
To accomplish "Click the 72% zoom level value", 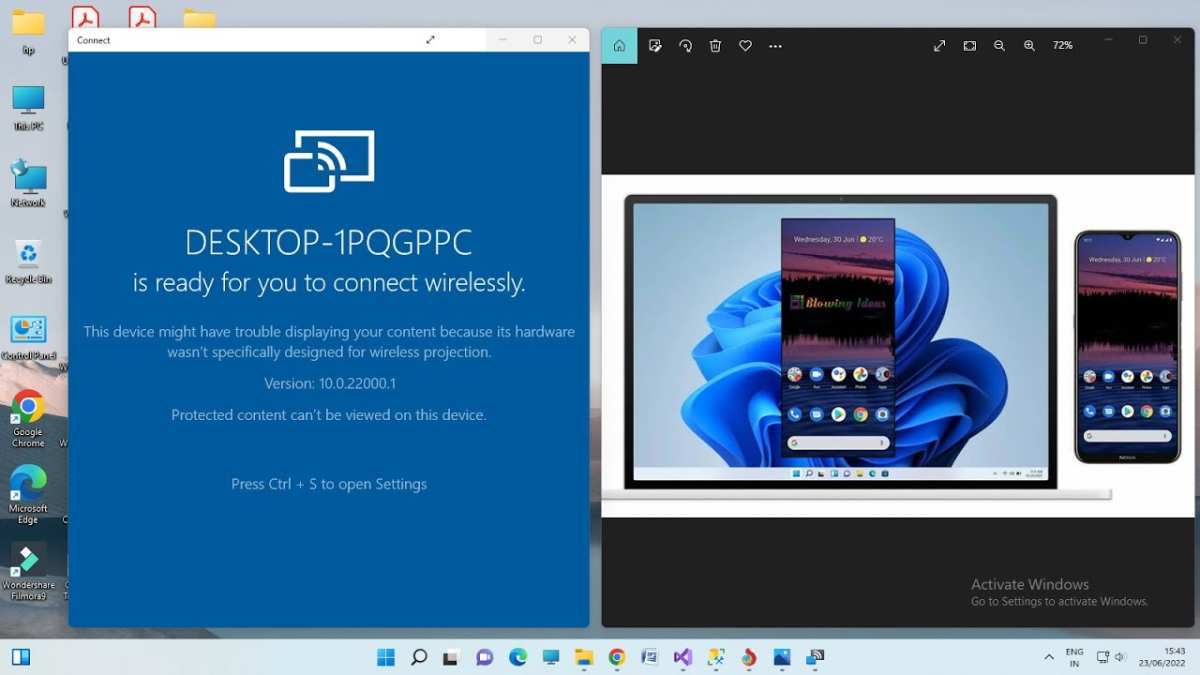I will [x=1063, y=46].
